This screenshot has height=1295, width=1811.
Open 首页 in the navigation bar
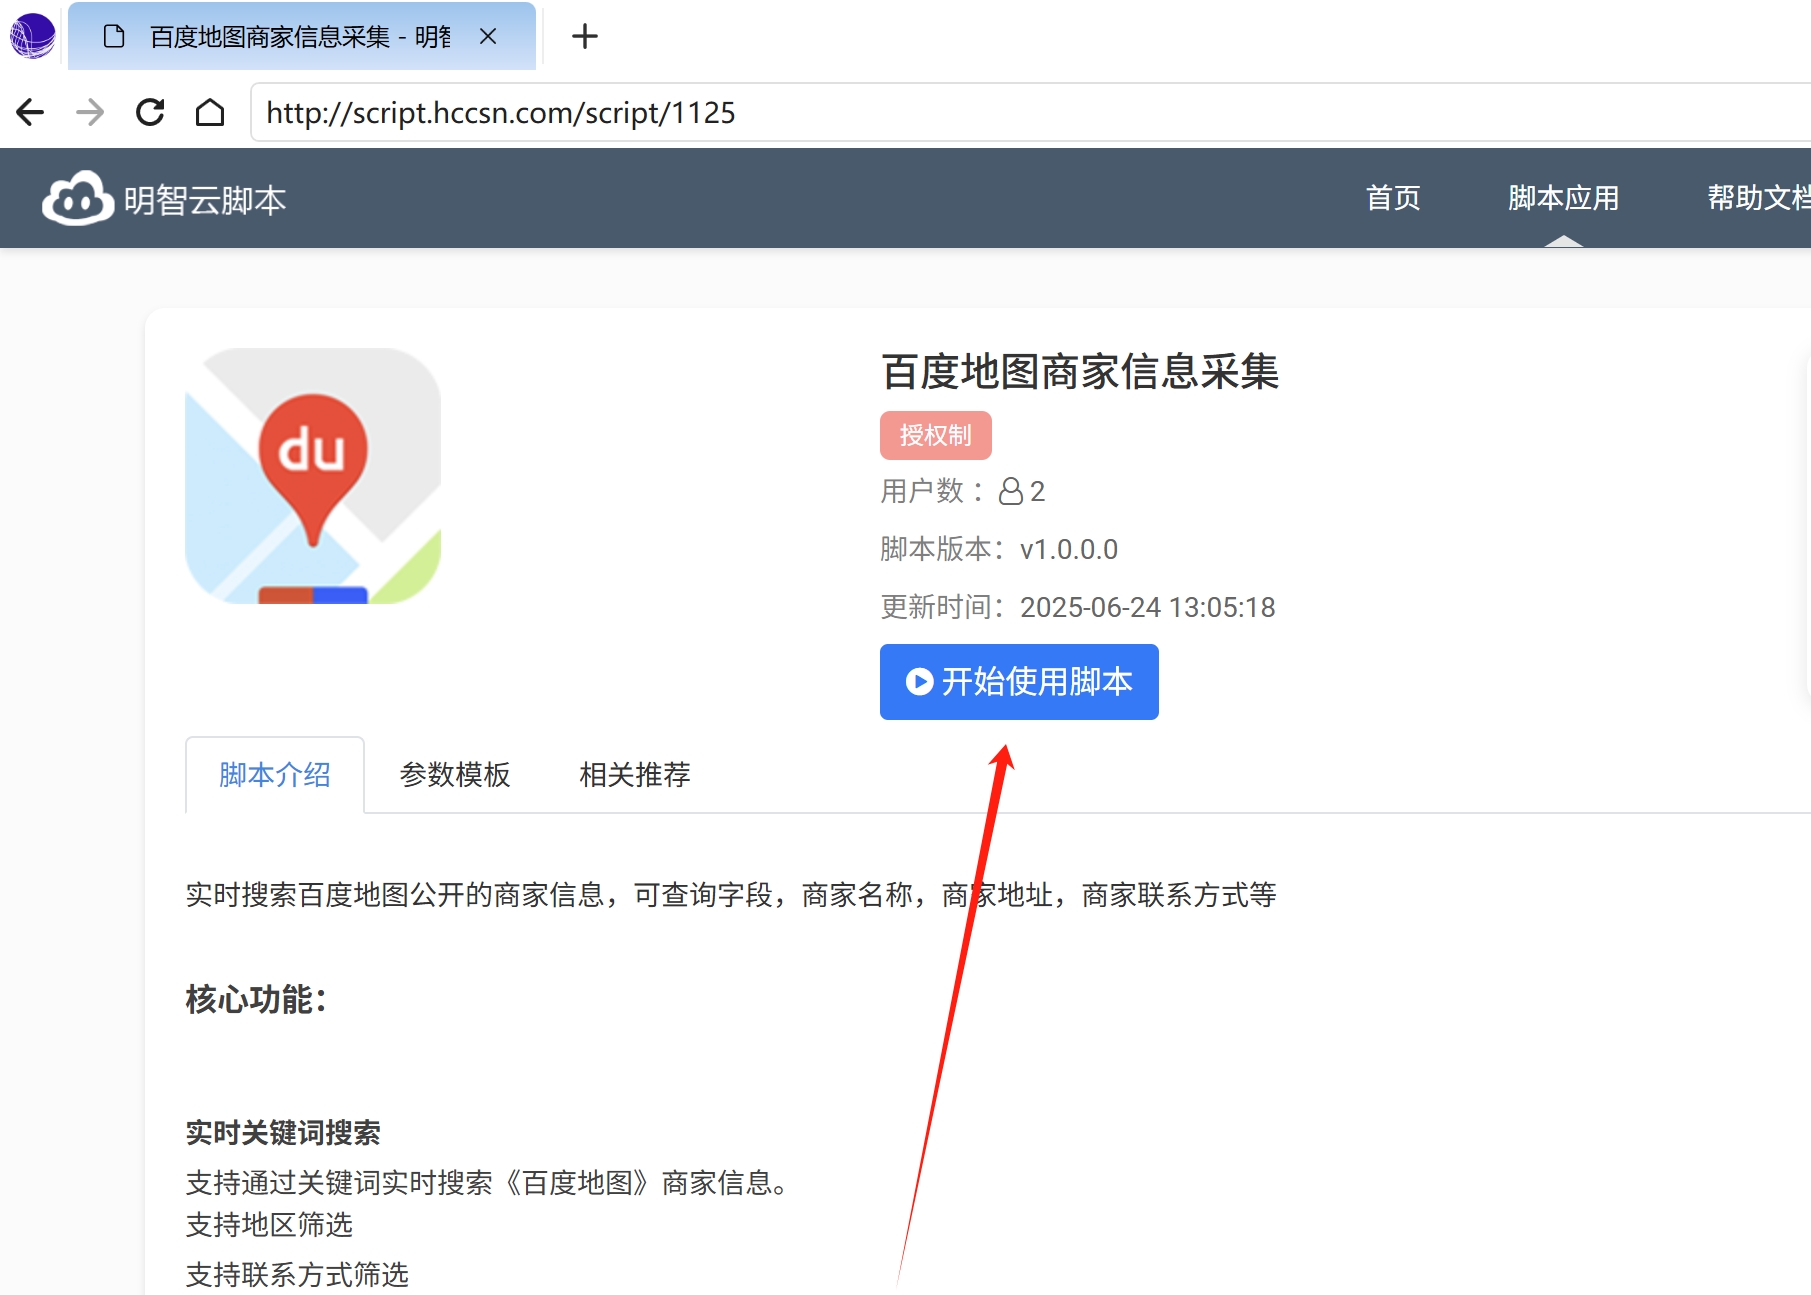point(1393,198)
